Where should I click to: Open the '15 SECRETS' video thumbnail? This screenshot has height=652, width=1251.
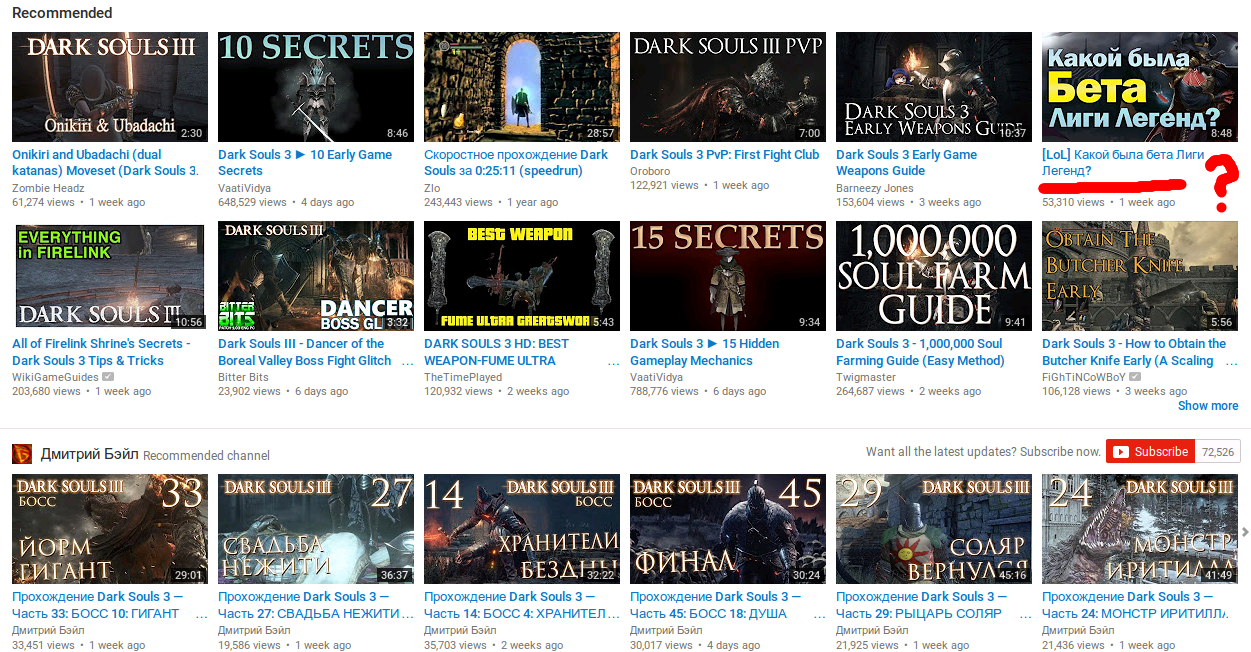click(727, 276)
